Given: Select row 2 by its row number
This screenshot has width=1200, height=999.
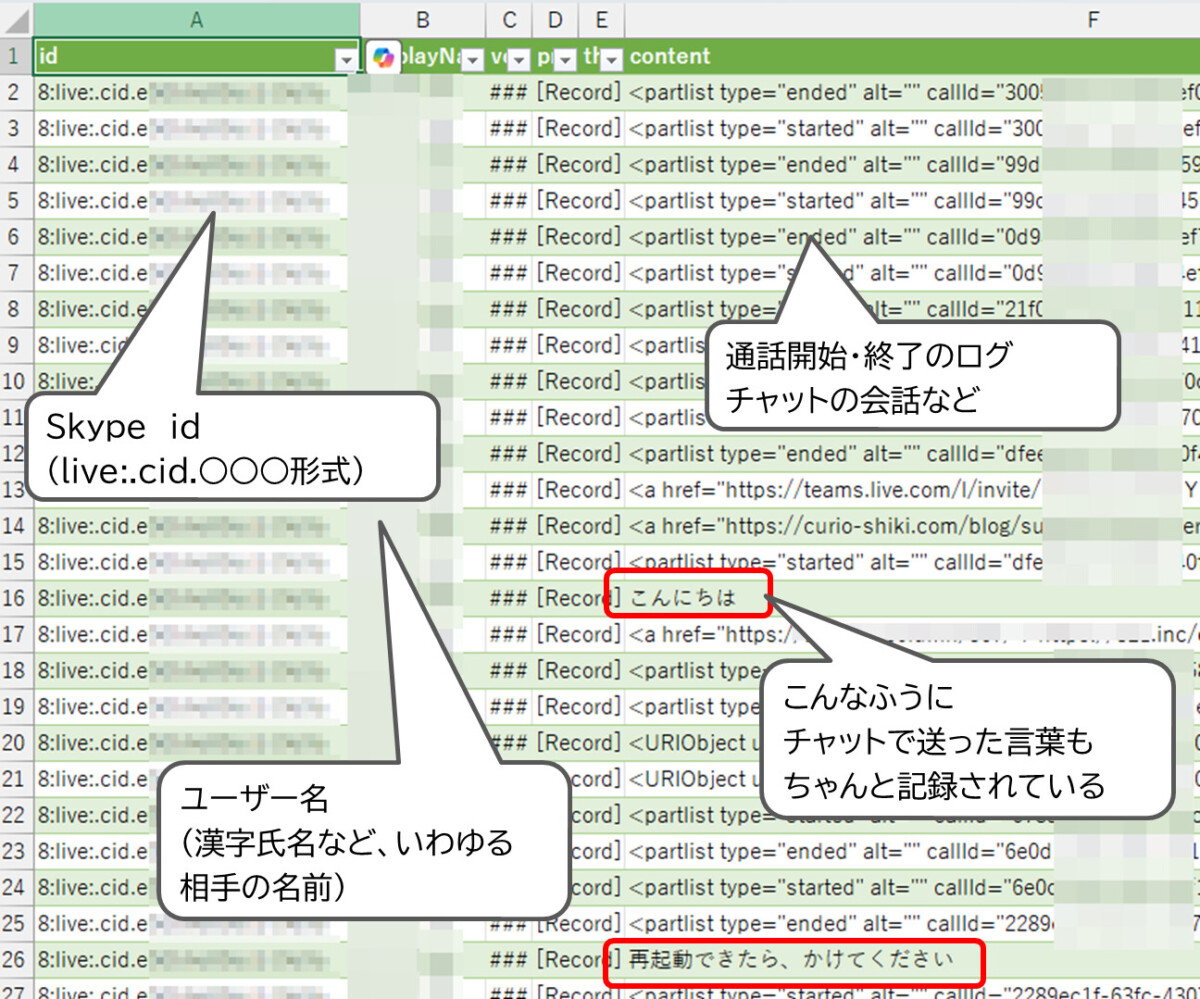Looking at the screenshot, I should pos(15,93).
